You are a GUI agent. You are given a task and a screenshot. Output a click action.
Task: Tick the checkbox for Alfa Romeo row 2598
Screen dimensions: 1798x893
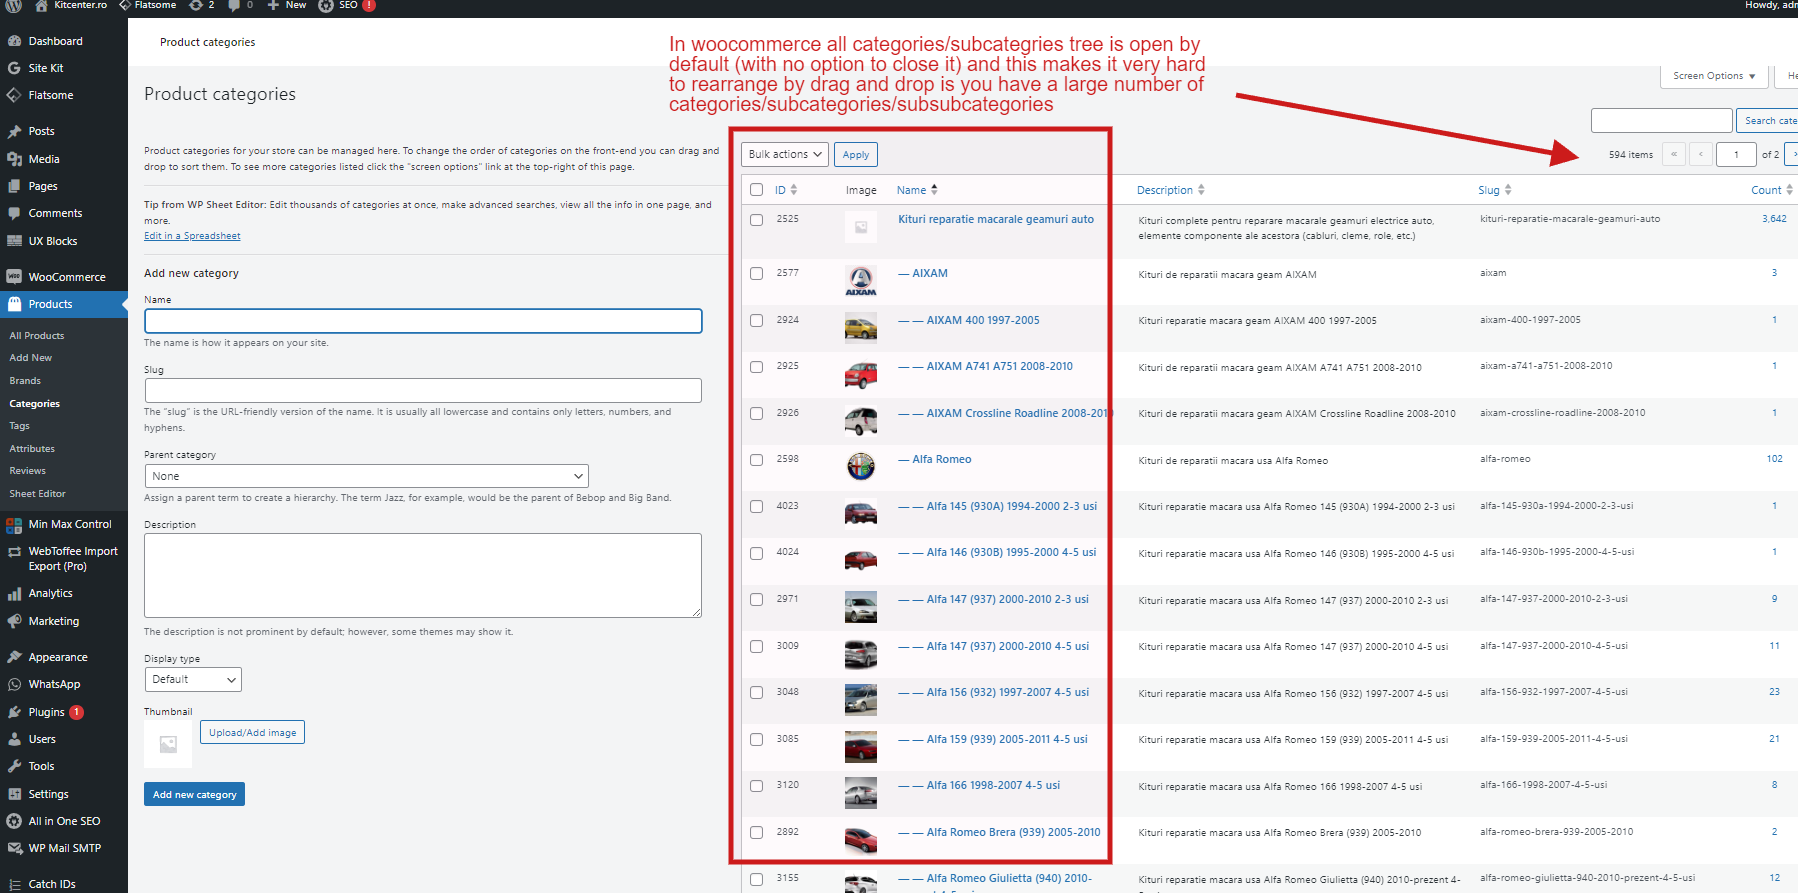[756, 460]
